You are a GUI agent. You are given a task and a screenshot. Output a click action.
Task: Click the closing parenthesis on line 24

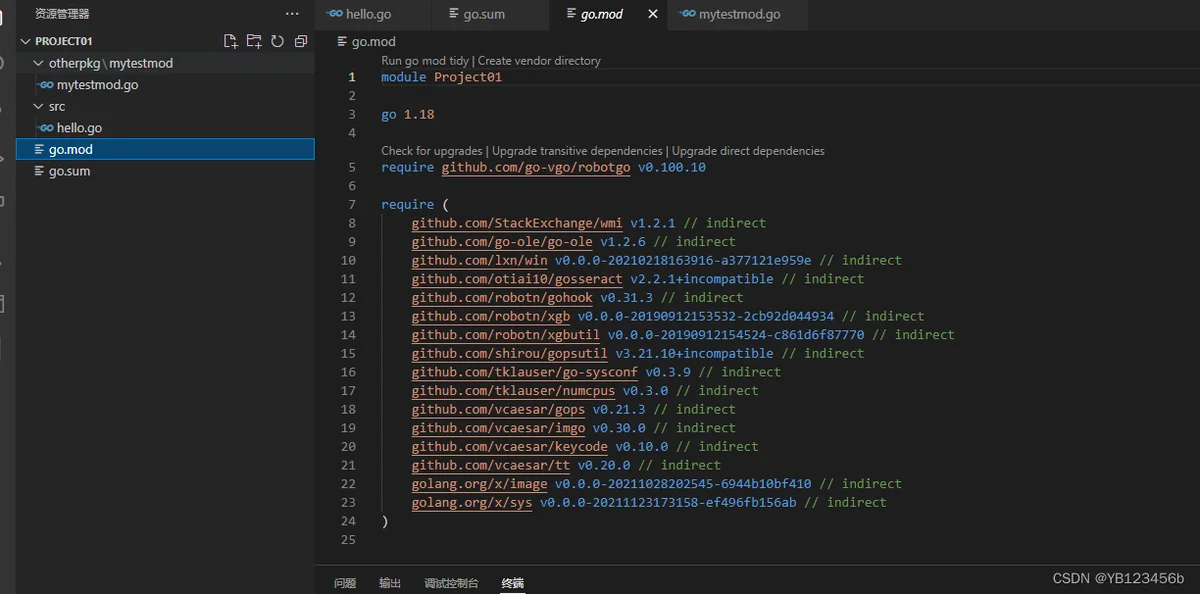coord(385,521)
